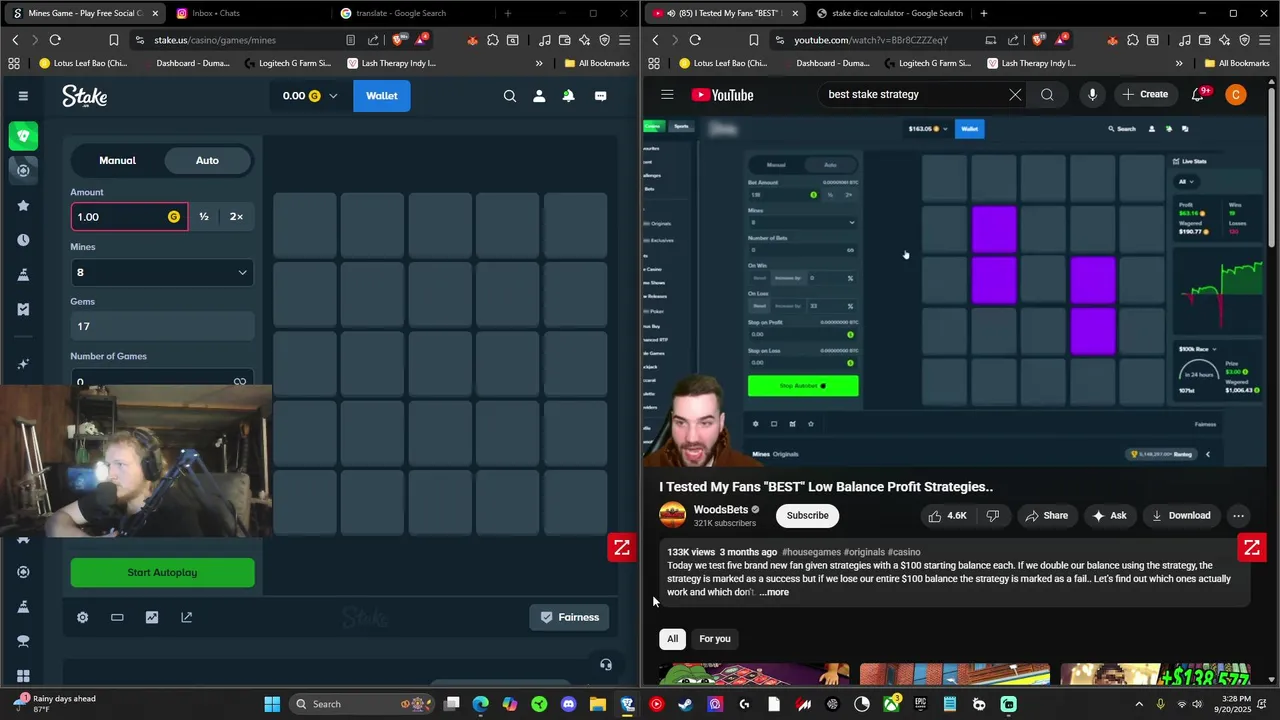1280x720 pixels.
Task: Click the YouTube Create button
Action: point(1145,95)
